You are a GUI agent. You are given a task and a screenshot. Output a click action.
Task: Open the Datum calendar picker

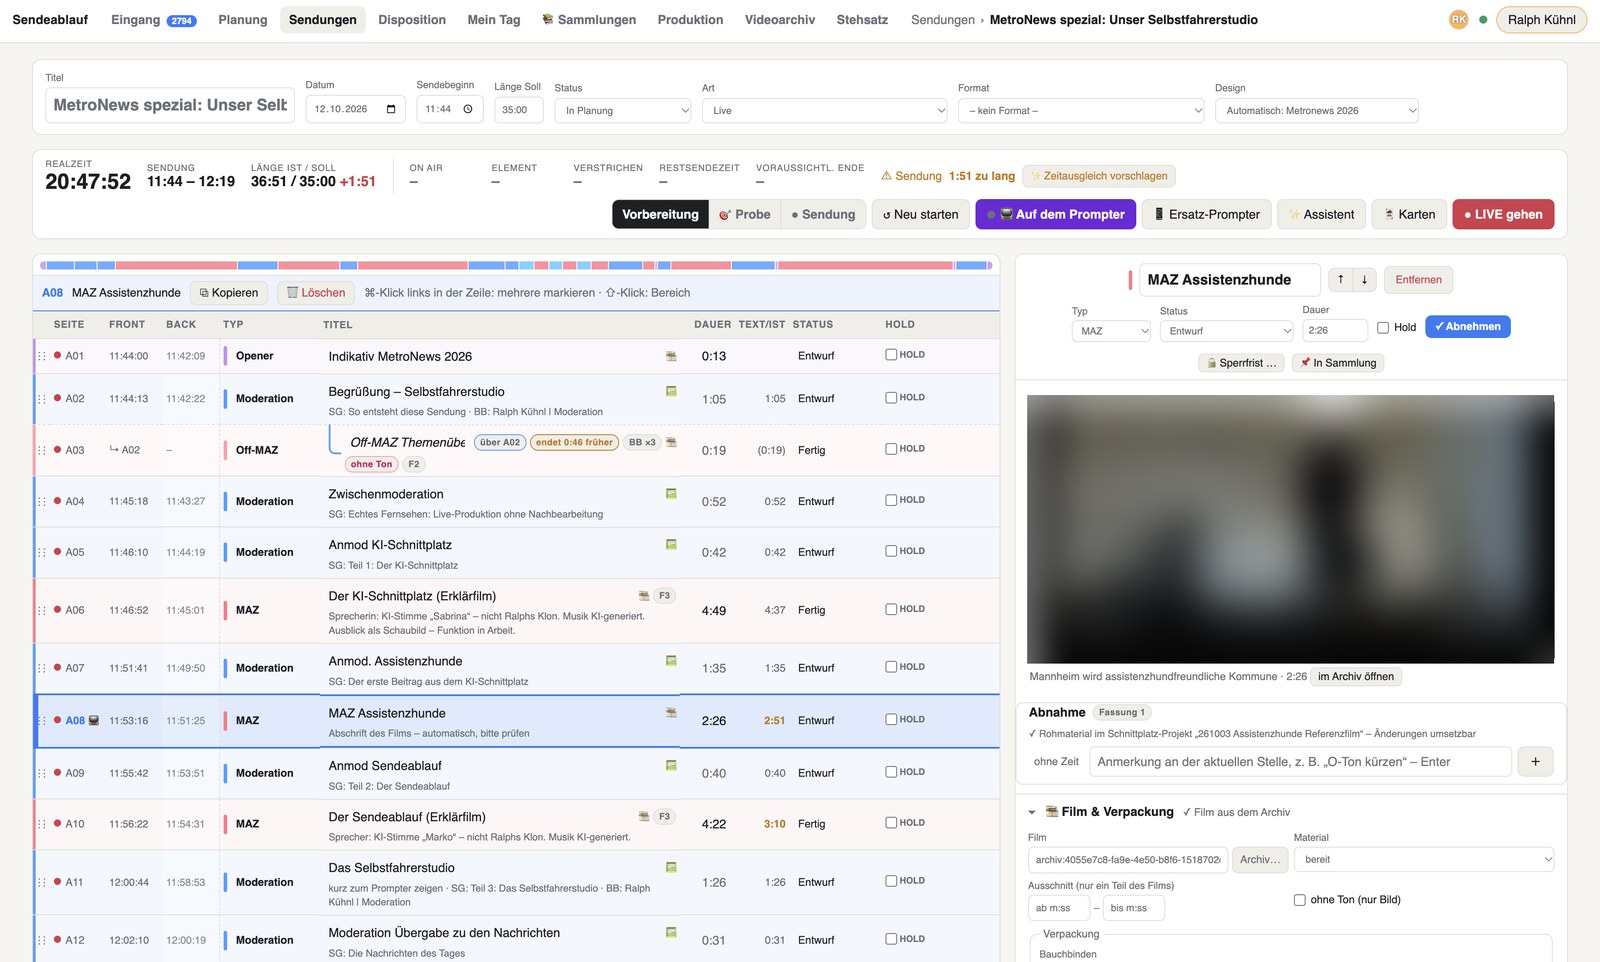pyautogui.click(x=391, y=109)
